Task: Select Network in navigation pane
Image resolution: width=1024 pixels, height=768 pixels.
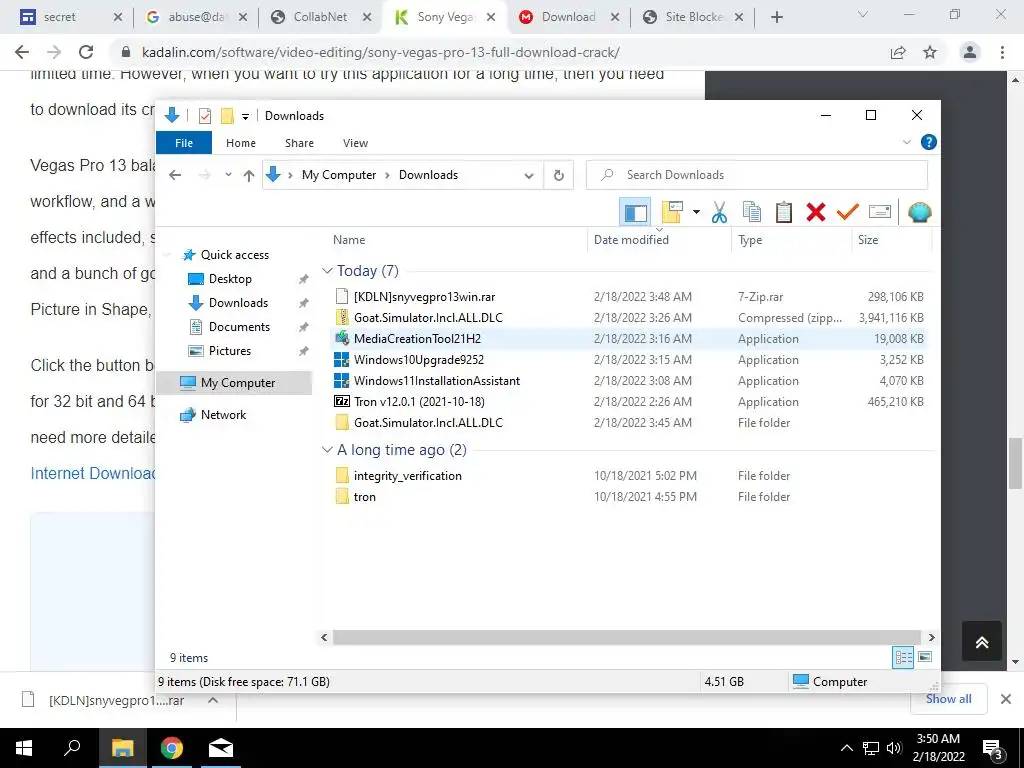Action: pos(223,415)
